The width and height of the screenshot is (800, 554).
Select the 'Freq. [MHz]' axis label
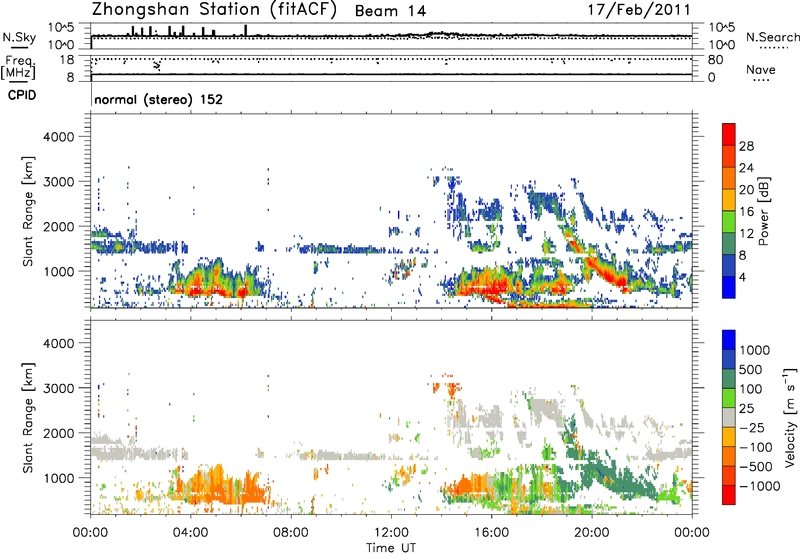pos(19,67)
